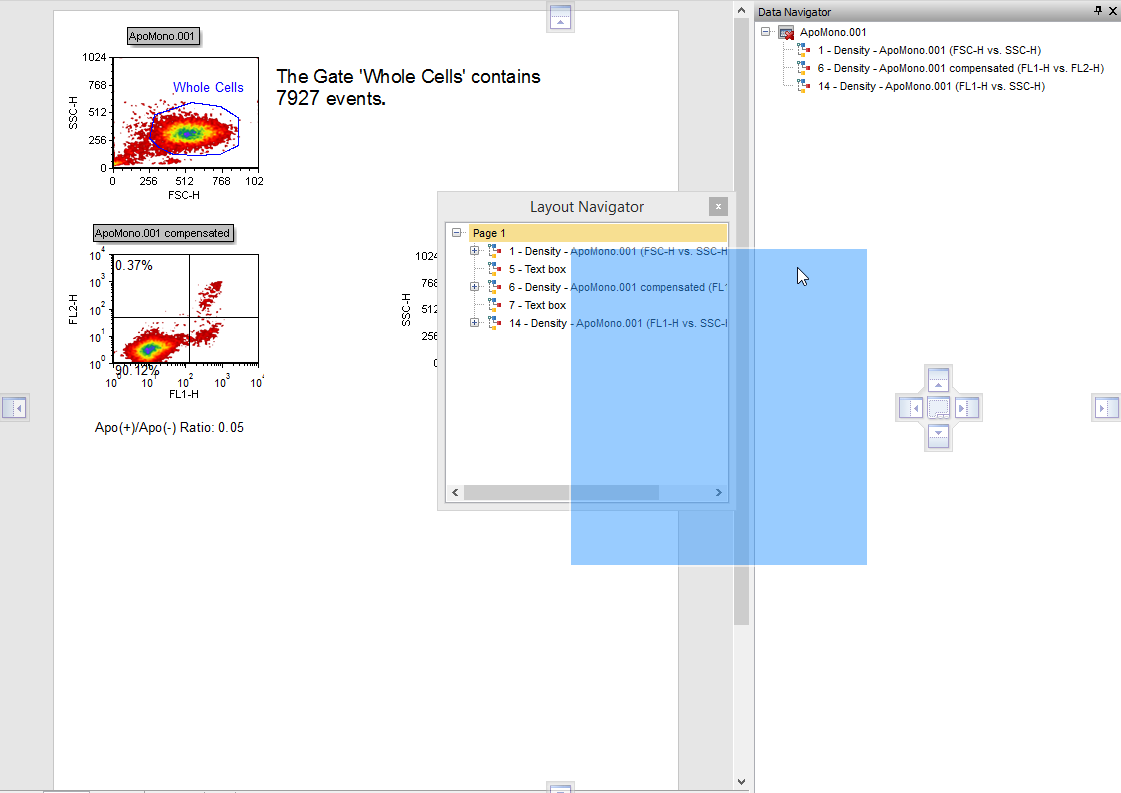Select 5 - Text box in Layout Navigator
This screenshot has height=793, width=1121.
pyautogui.click(x=537, y=269)
